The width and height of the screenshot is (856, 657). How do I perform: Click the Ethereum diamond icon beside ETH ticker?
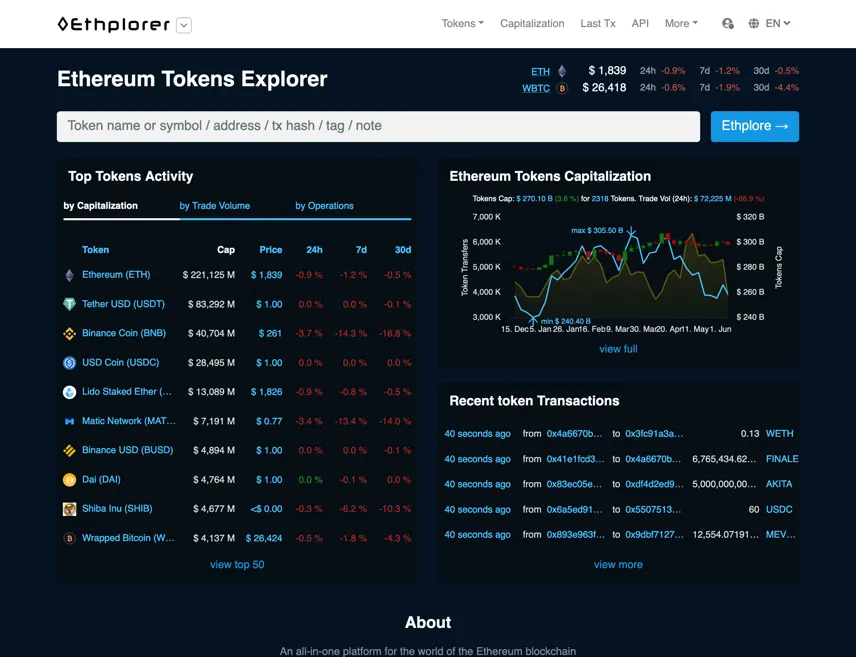tap(562, 71)
